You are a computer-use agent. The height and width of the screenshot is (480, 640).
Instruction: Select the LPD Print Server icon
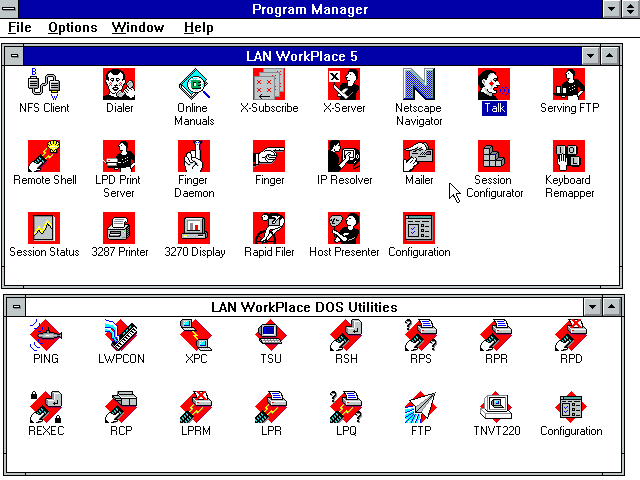pyautogui.click(x=119, y=156)
